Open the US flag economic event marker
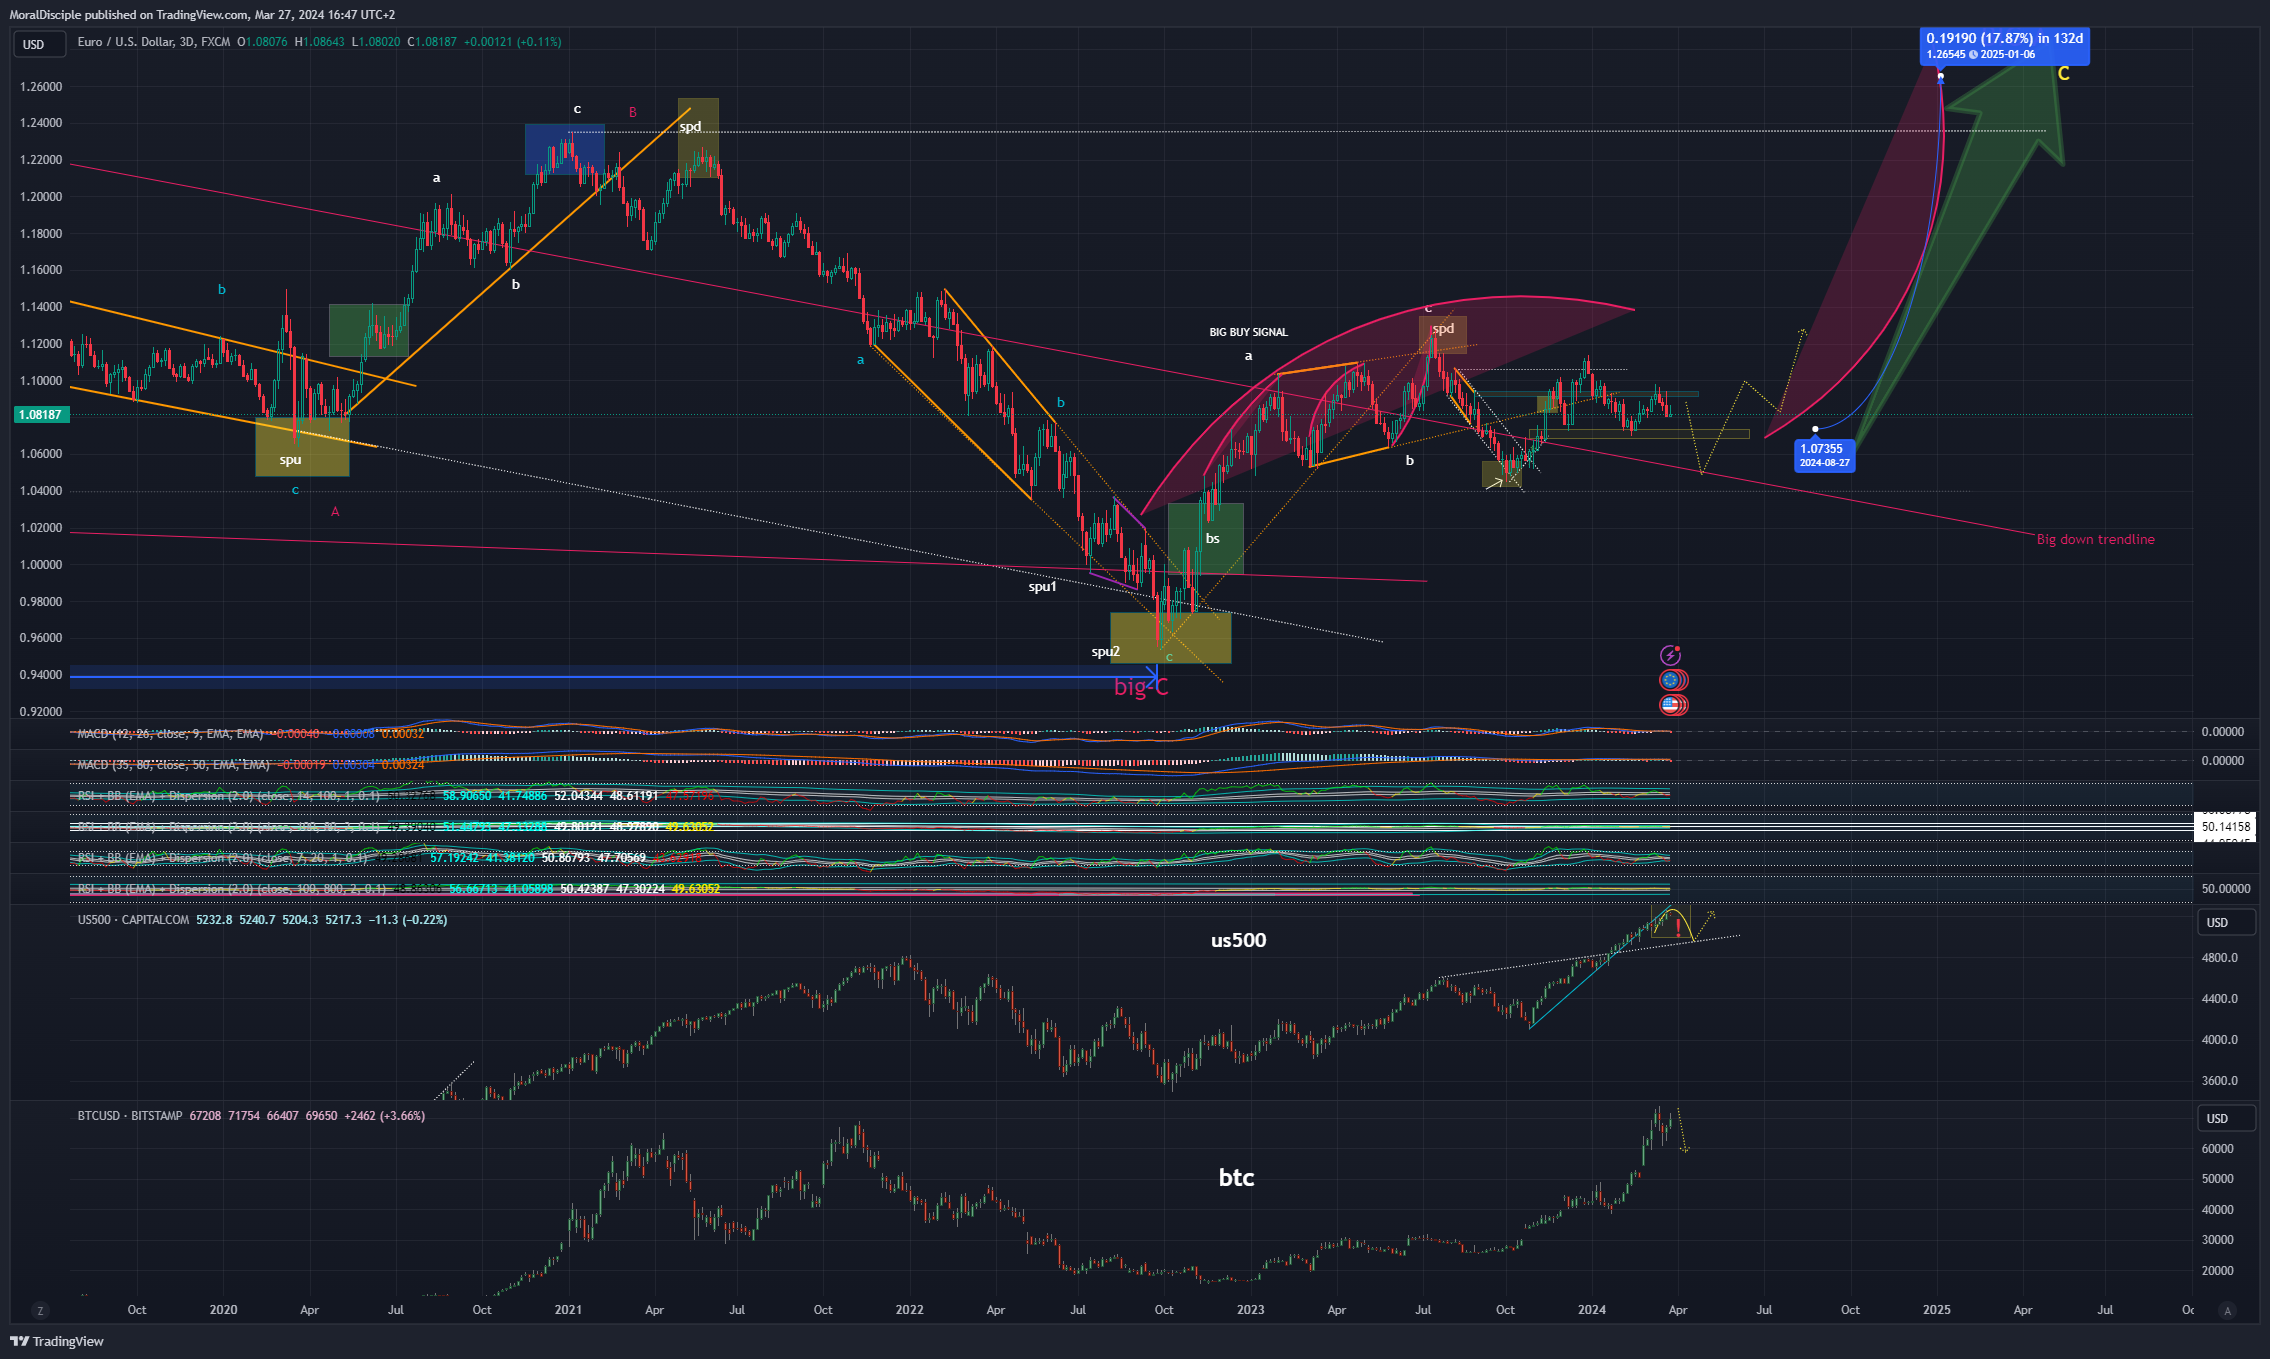 click(1672, 704)
